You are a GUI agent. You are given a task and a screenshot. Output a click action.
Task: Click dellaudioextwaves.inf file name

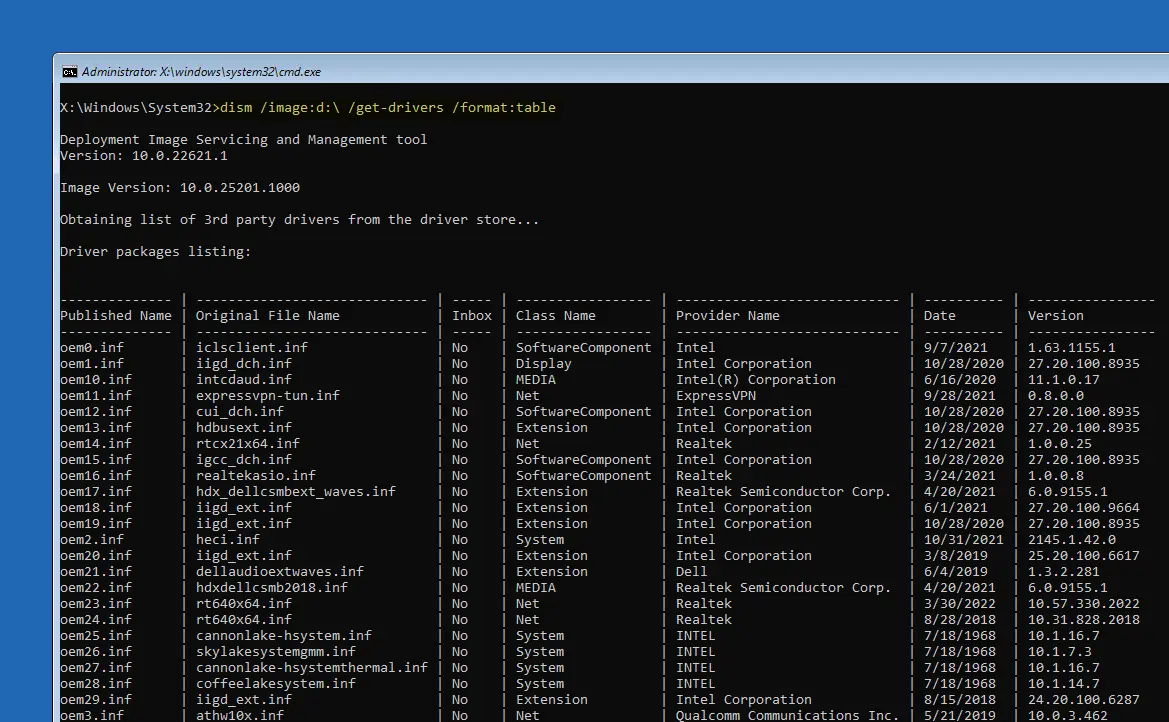click(x=280, y=571)
